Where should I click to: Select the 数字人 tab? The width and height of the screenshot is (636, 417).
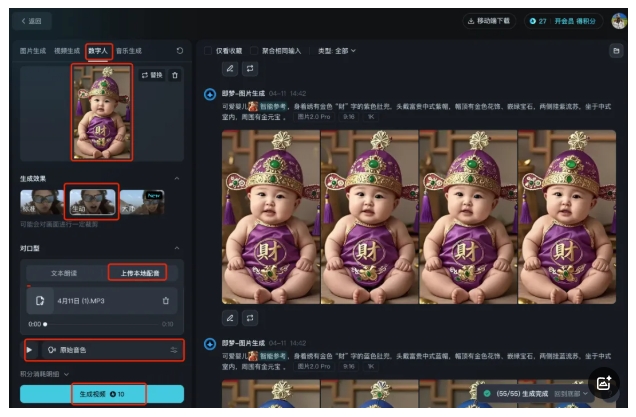point(98,51)
